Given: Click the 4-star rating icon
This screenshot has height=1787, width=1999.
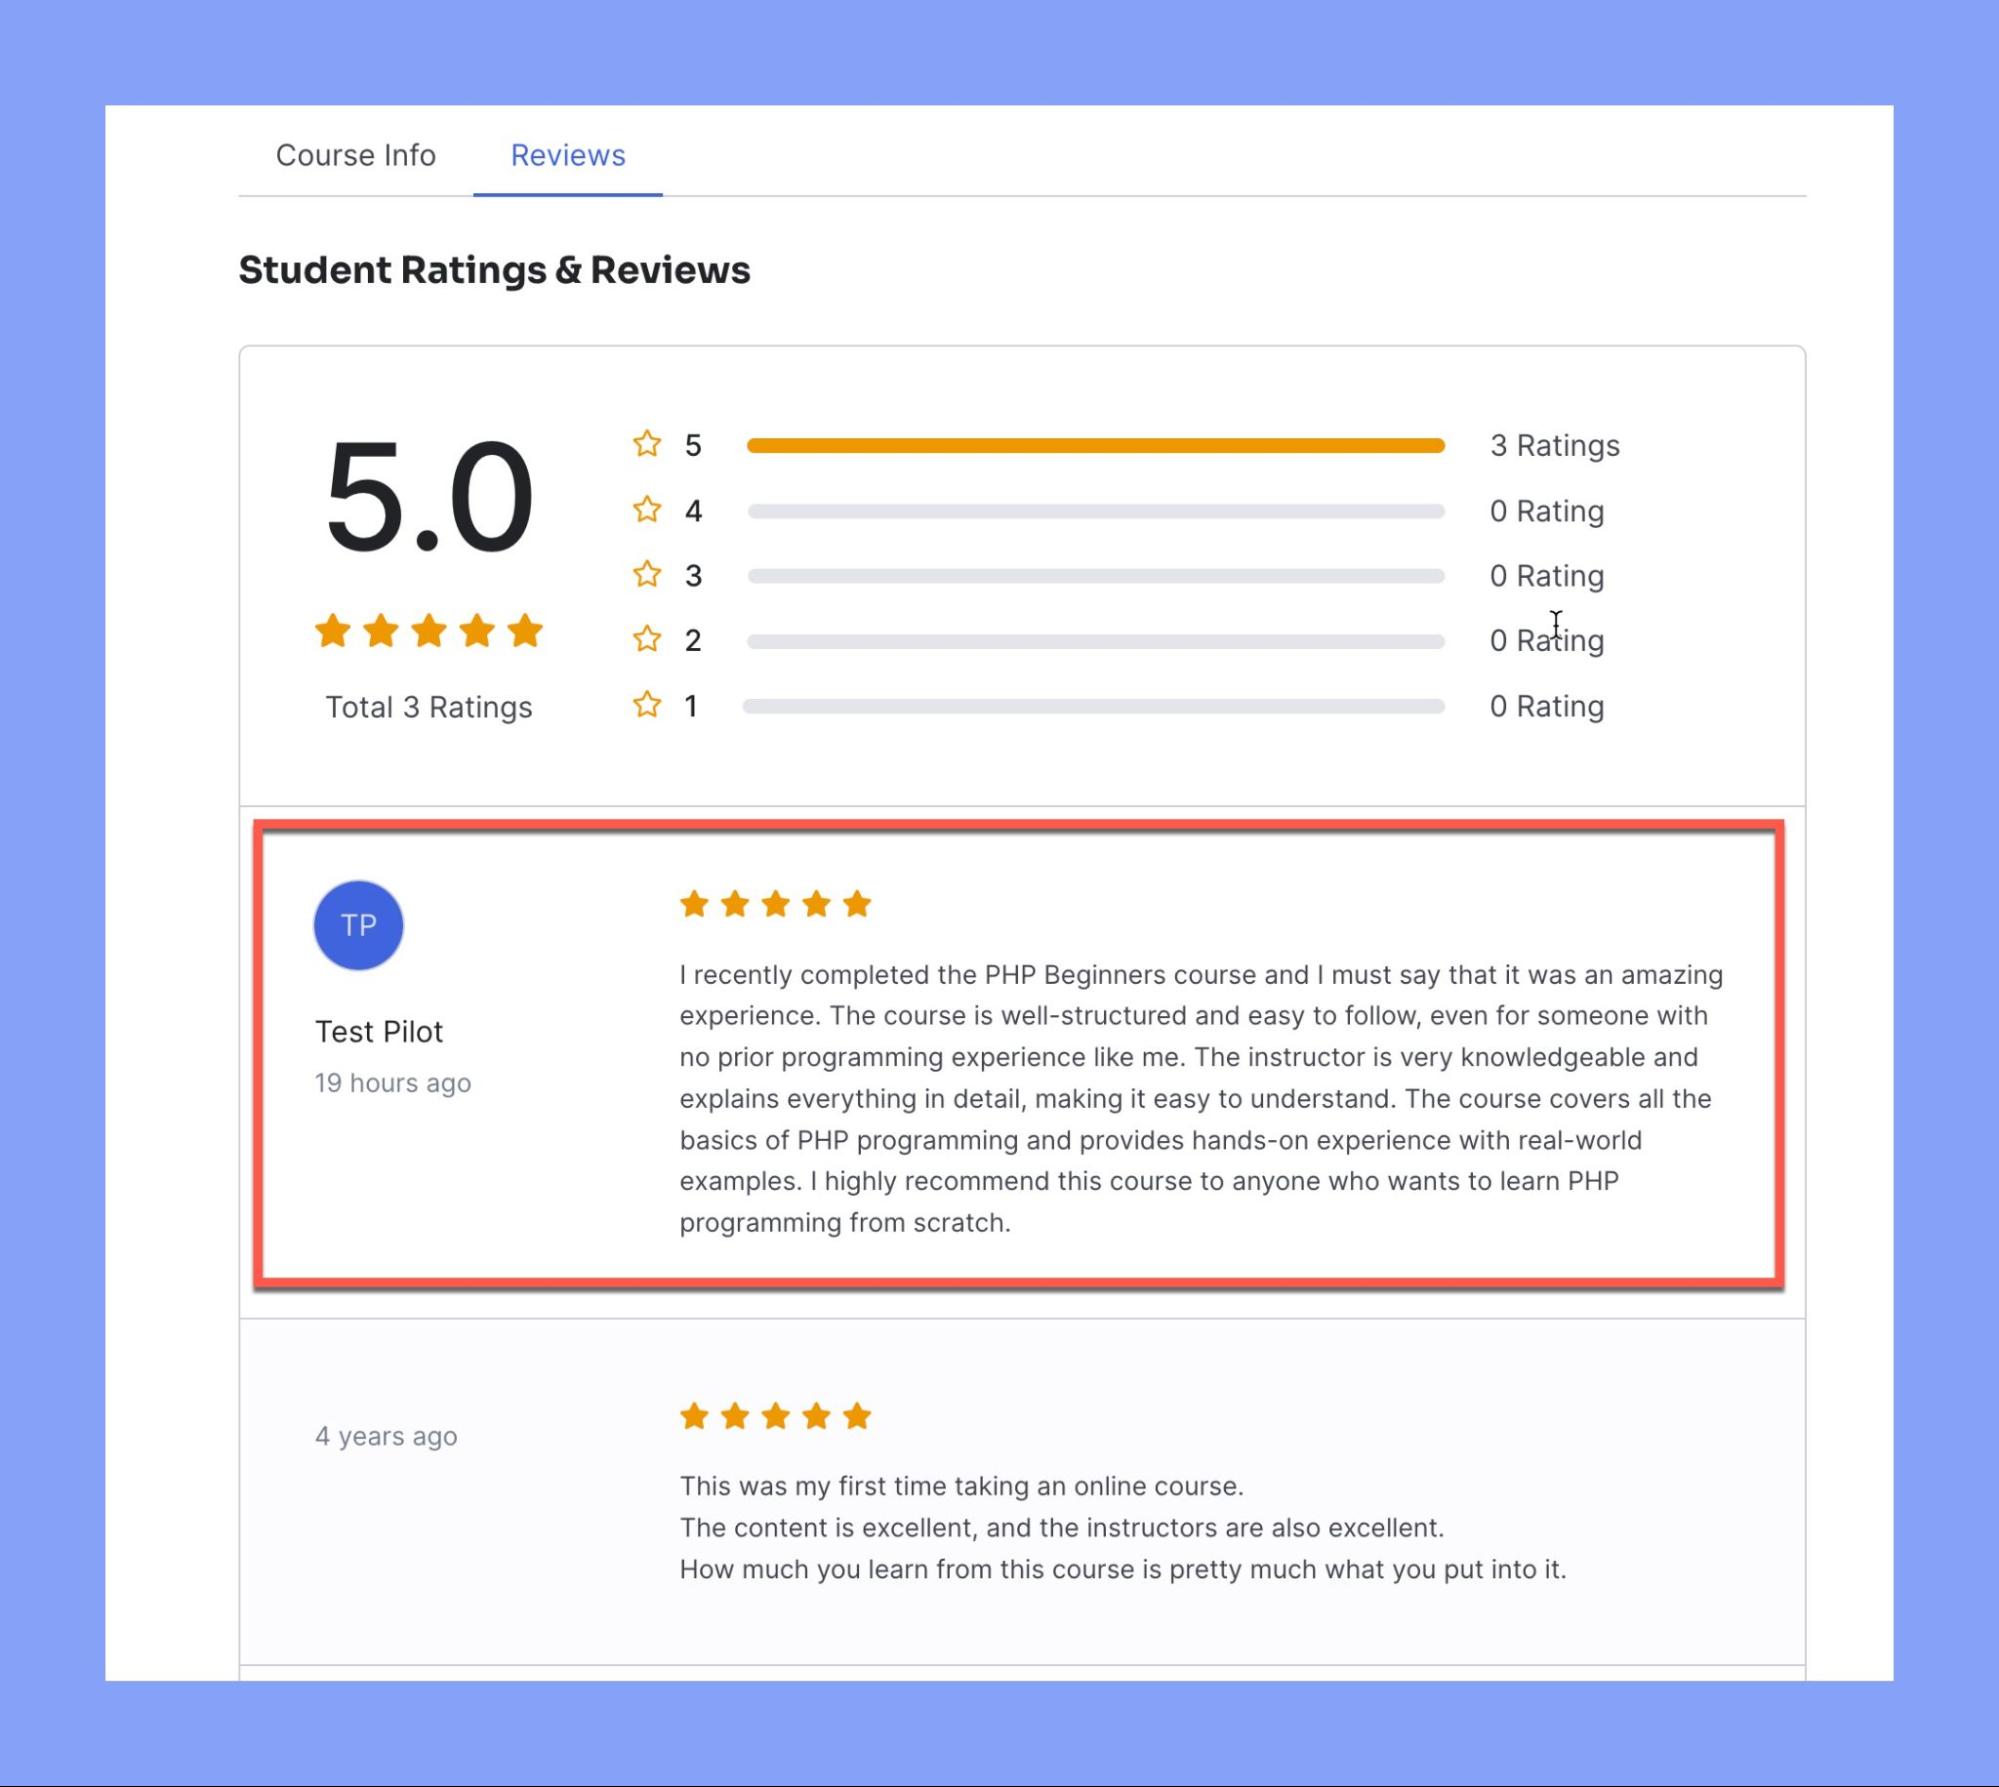Looking at the screenshot, I should tap(647, 511).
